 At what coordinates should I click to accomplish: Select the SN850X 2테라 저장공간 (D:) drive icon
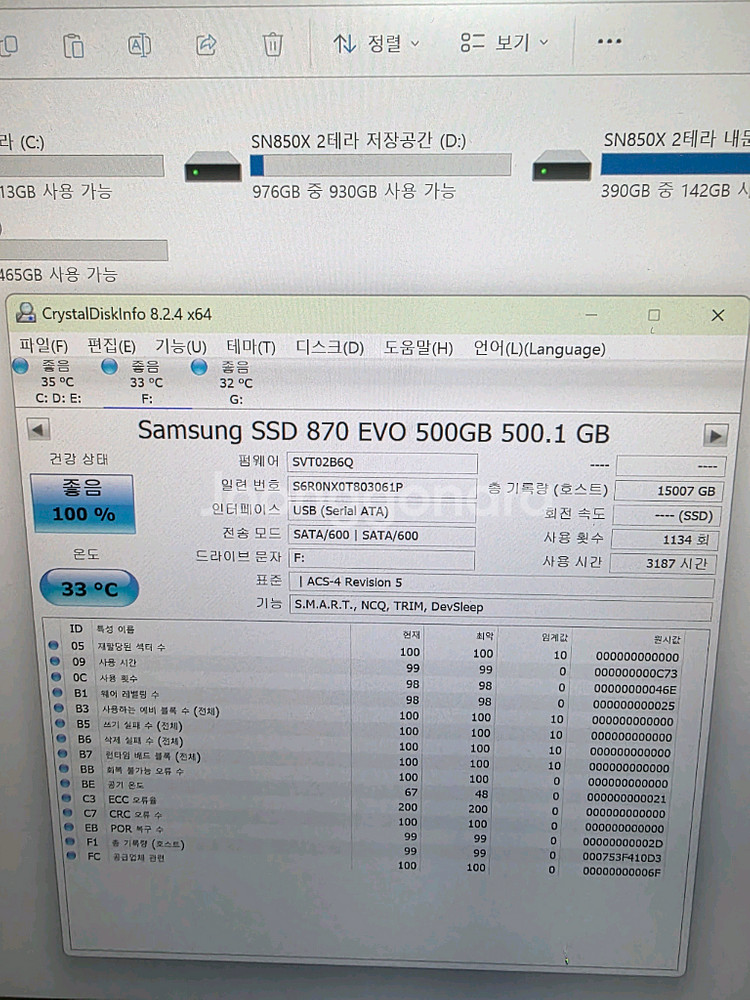pos(213,166)
